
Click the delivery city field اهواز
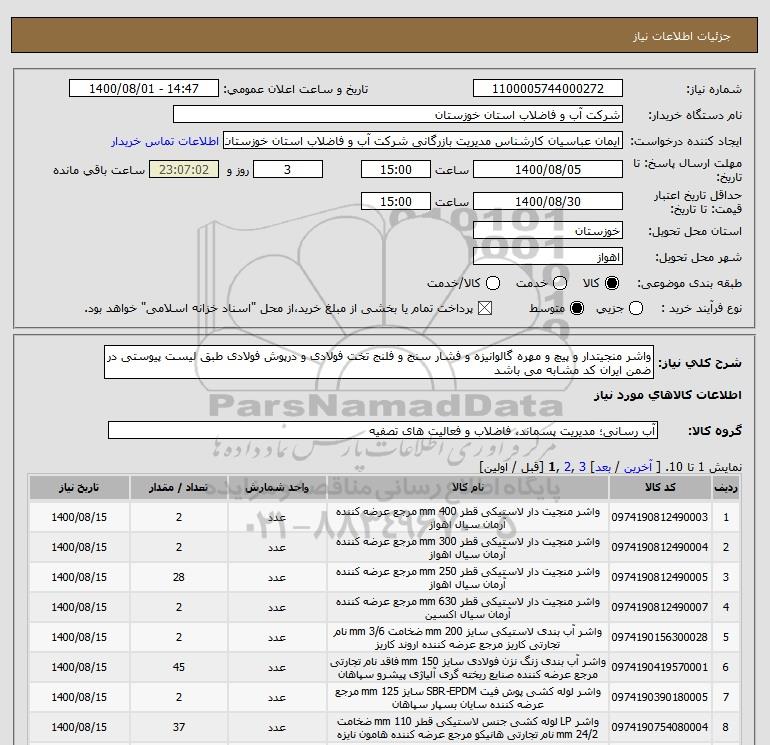click(548, 256)
